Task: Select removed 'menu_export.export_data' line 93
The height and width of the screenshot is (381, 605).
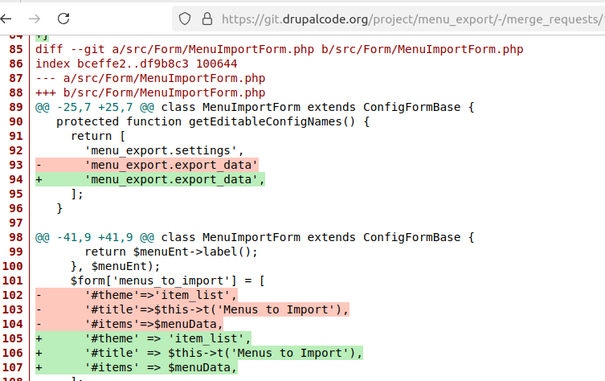Action: click(147, 165)
